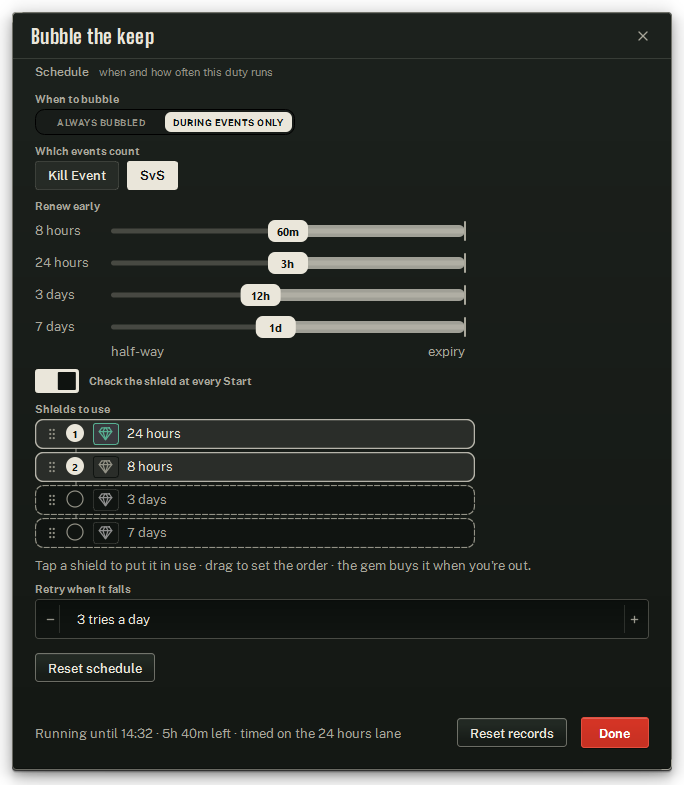Click the half-way slider scale label
The width and height of the screenshot is (684, 785).
(138, 351)
